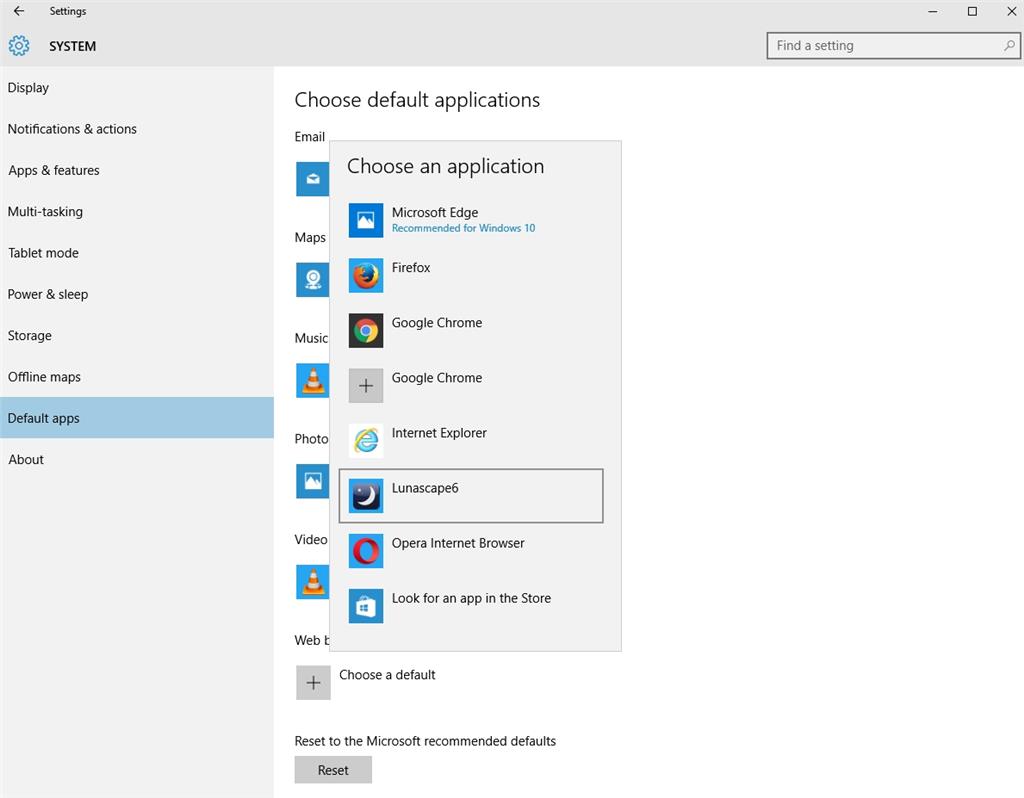Image resolution: width=1024 pixels, height=798 pixels.
Task: Click the Maps default app icon
Action: click(x=313, y=279)
